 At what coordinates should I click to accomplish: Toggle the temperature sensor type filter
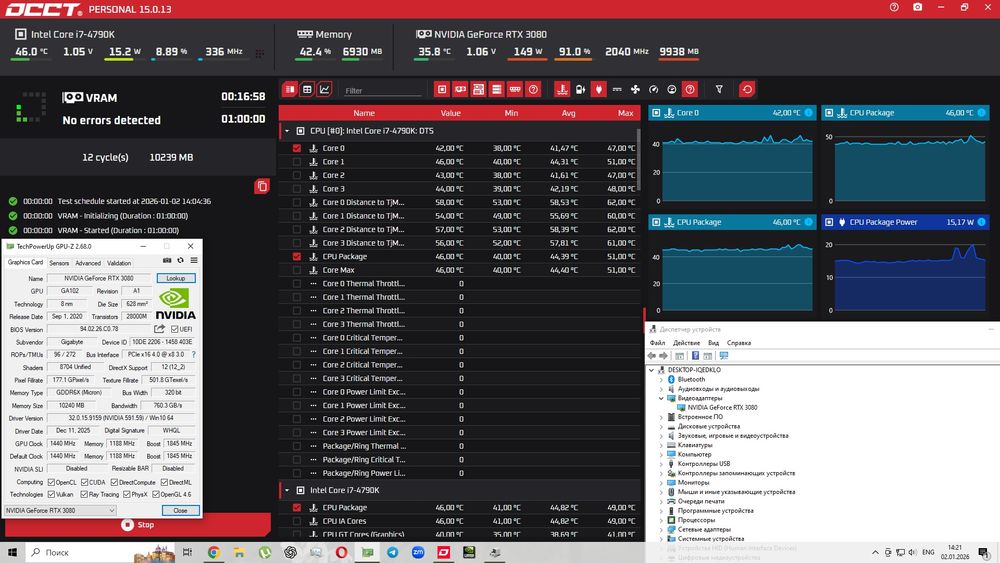coord(562,90)
